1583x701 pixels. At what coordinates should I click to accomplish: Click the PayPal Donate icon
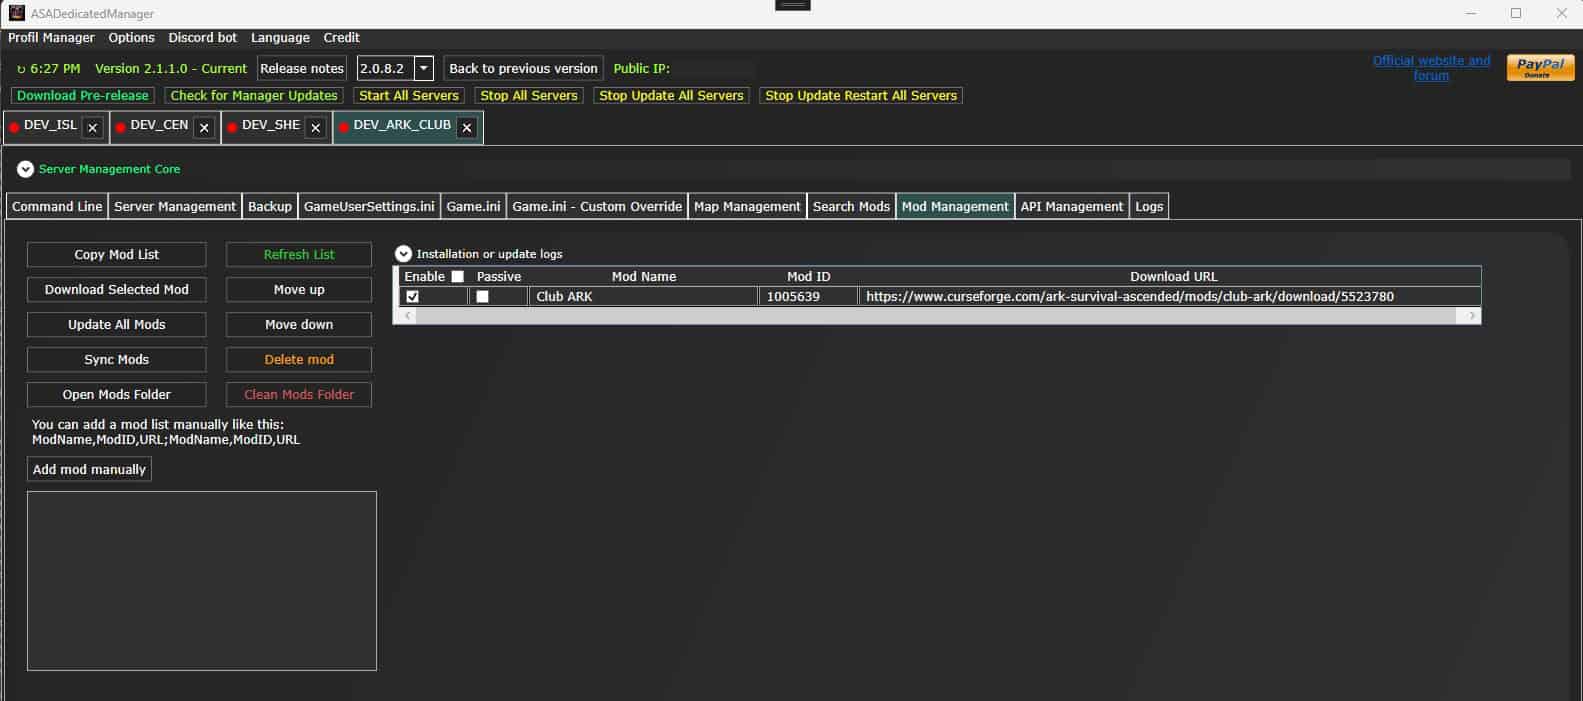1540,67
